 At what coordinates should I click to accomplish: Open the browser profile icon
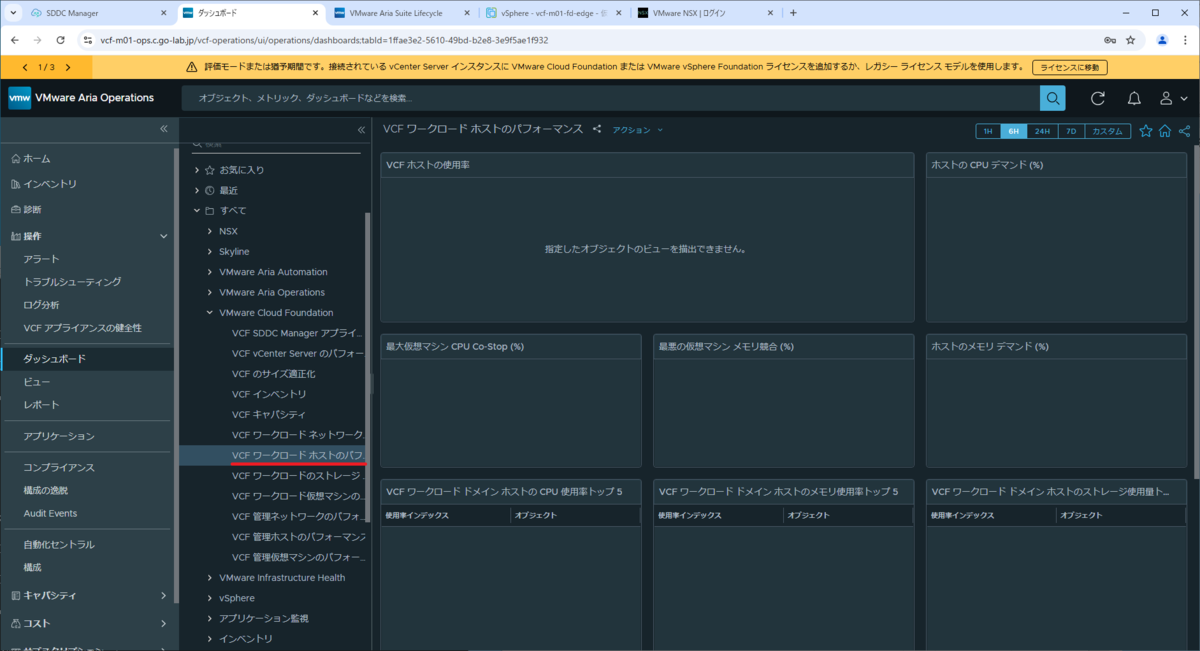tap(1162, 40)
